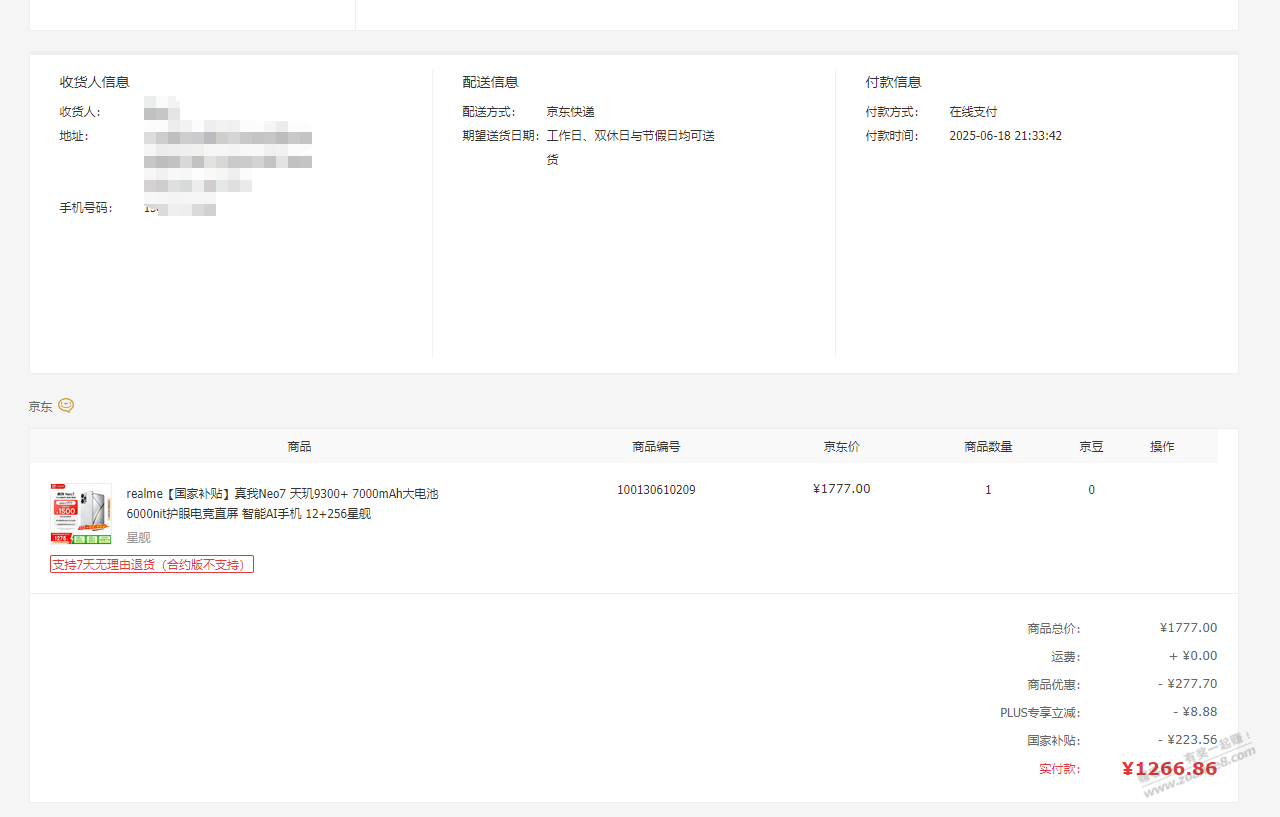Select payment time 2025-06-18 21:33:42
1280x817 pixels.
click(x=1005, y=136)
